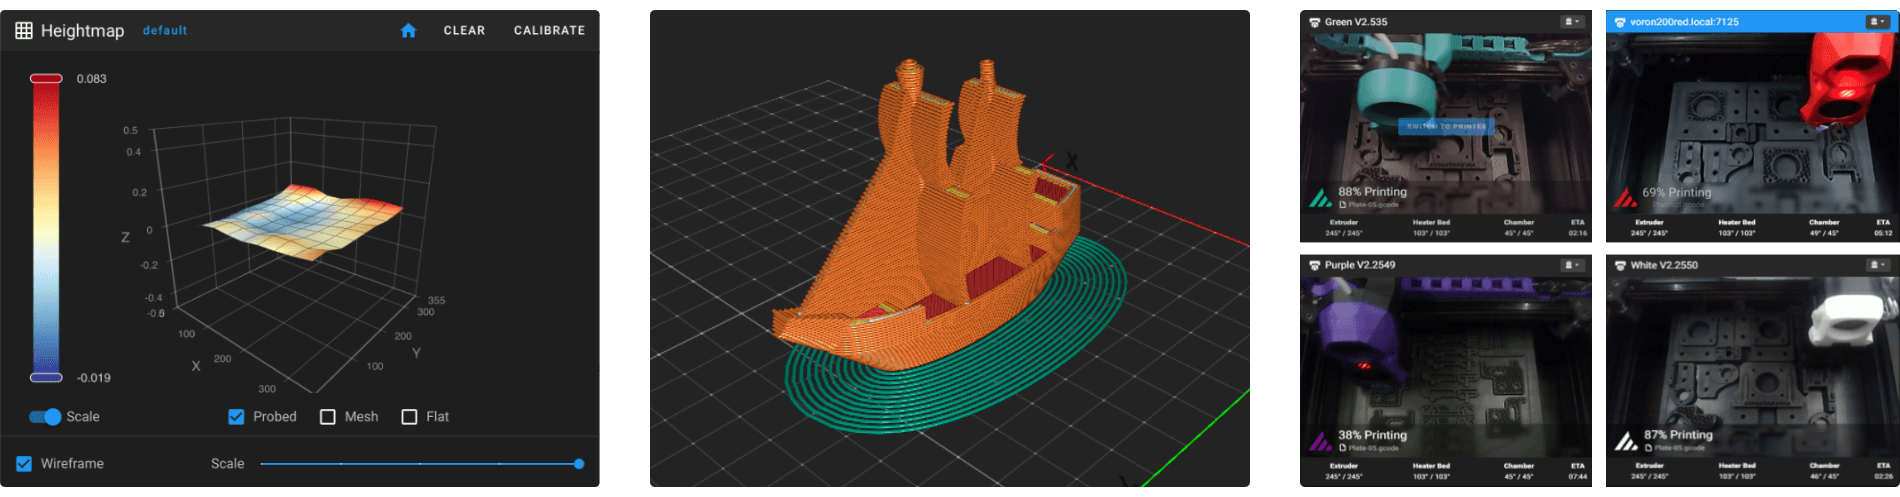
Task: Toggle the Scale switch under the color bar
Action: [x=45, y=417]
